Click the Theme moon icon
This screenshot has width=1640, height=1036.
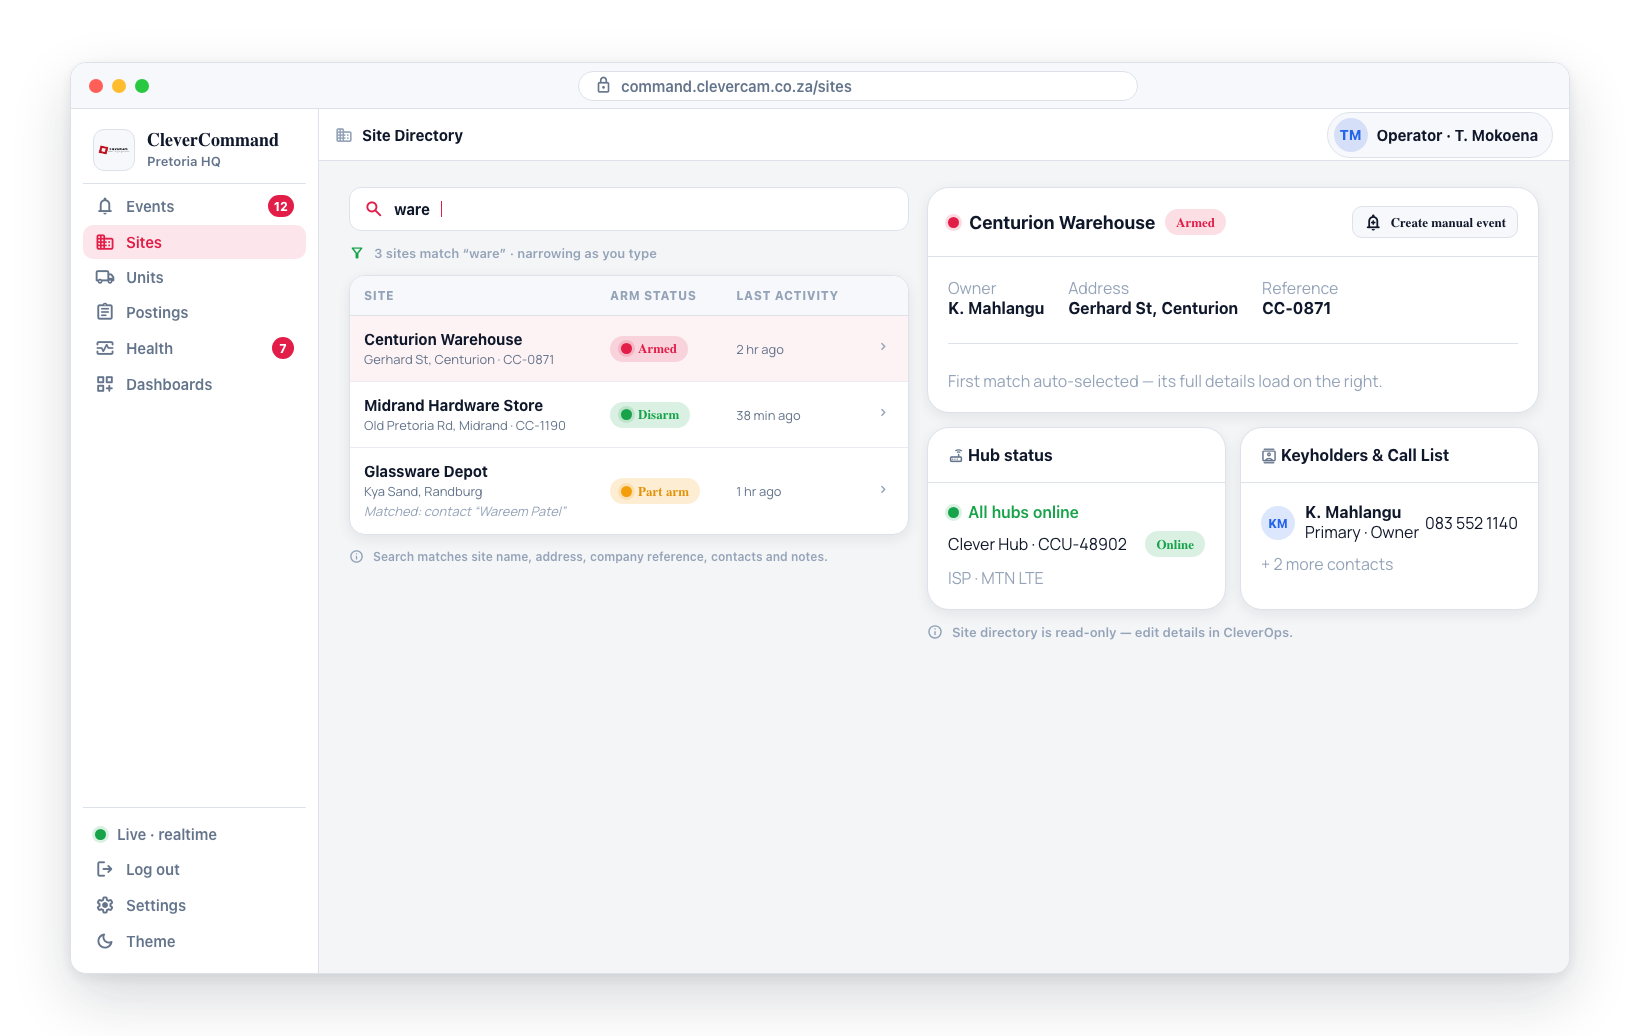105,941
